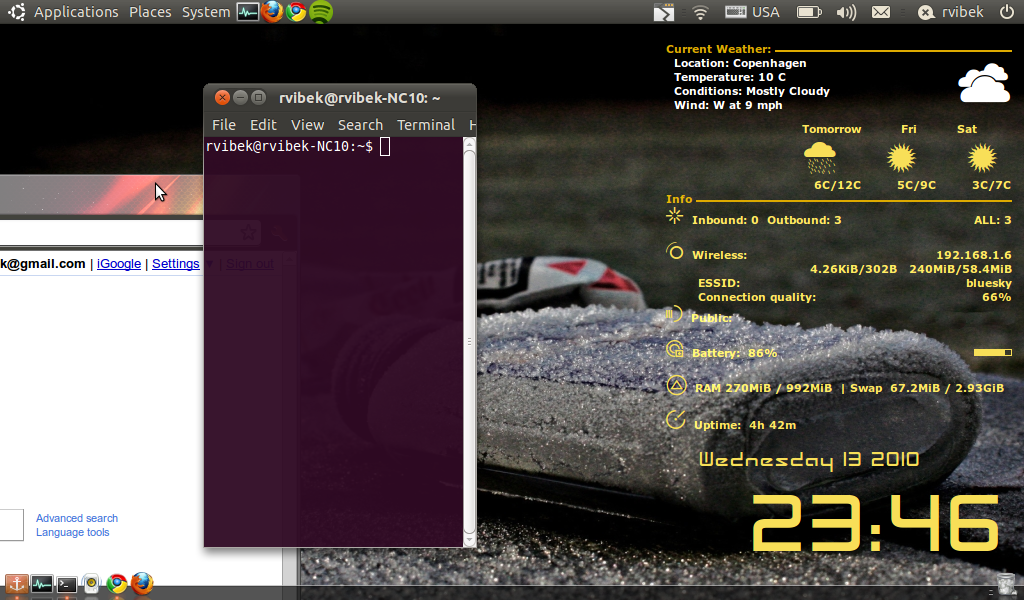This screenshot has width=1024, height=600.
Task: Open the volume indicator
Action: coord(846,12)
